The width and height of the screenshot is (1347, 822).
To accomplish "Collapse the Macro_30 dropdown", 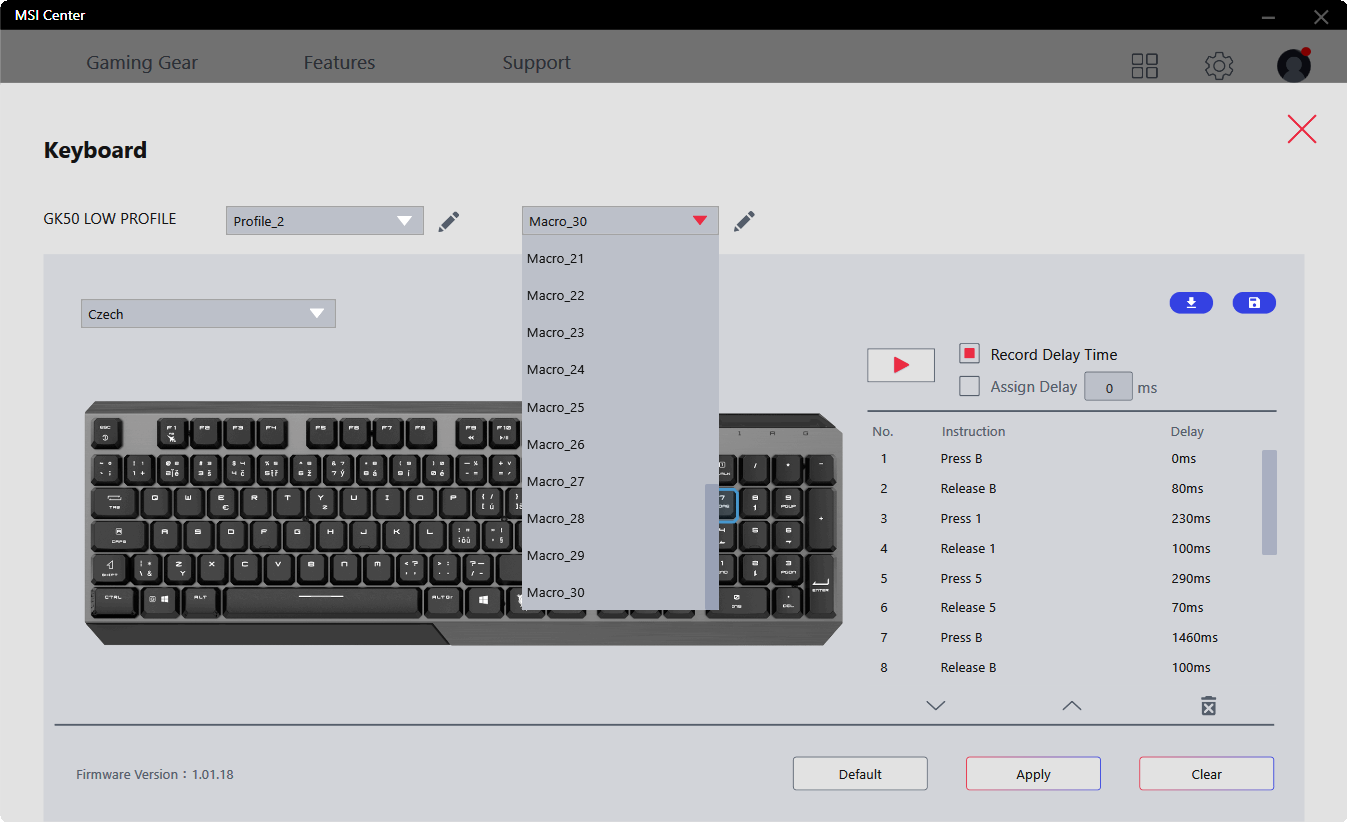I will pos(620,221).
